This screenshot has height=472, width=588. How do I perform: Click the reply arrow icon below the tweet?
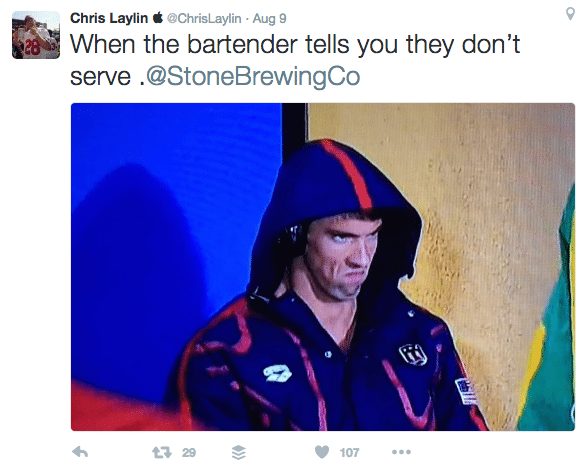pyautogui.click(x=80, y=452)
